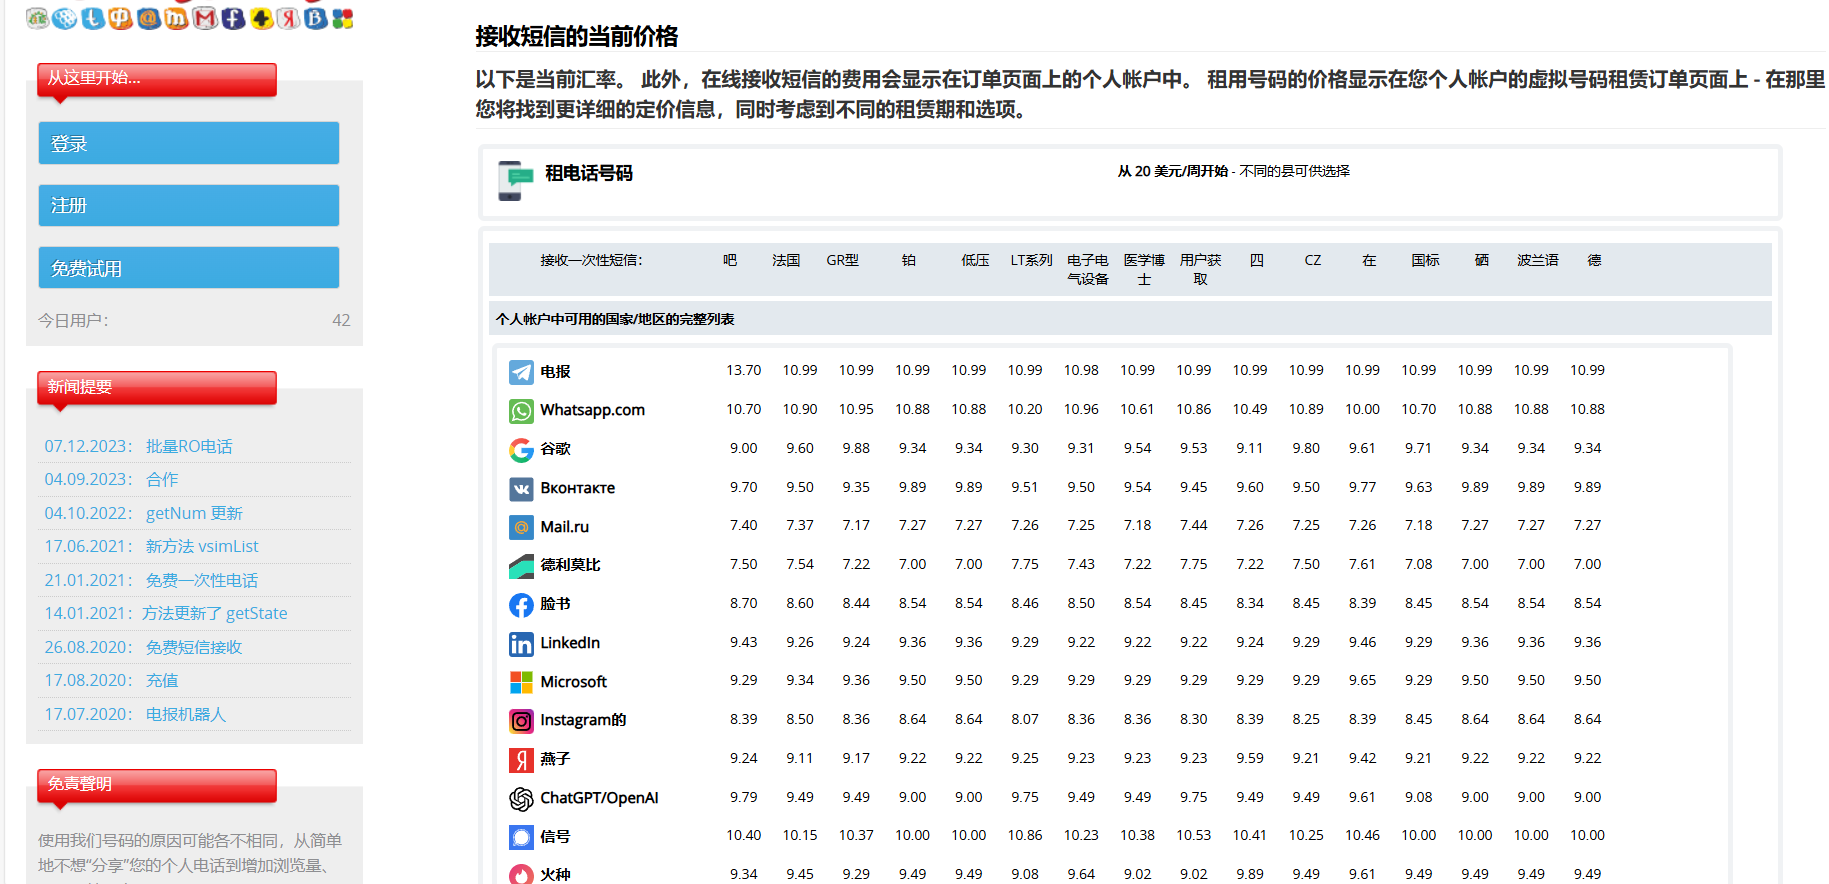Share via the Gmail icon
1829x884 pixels.
point(205,18)
